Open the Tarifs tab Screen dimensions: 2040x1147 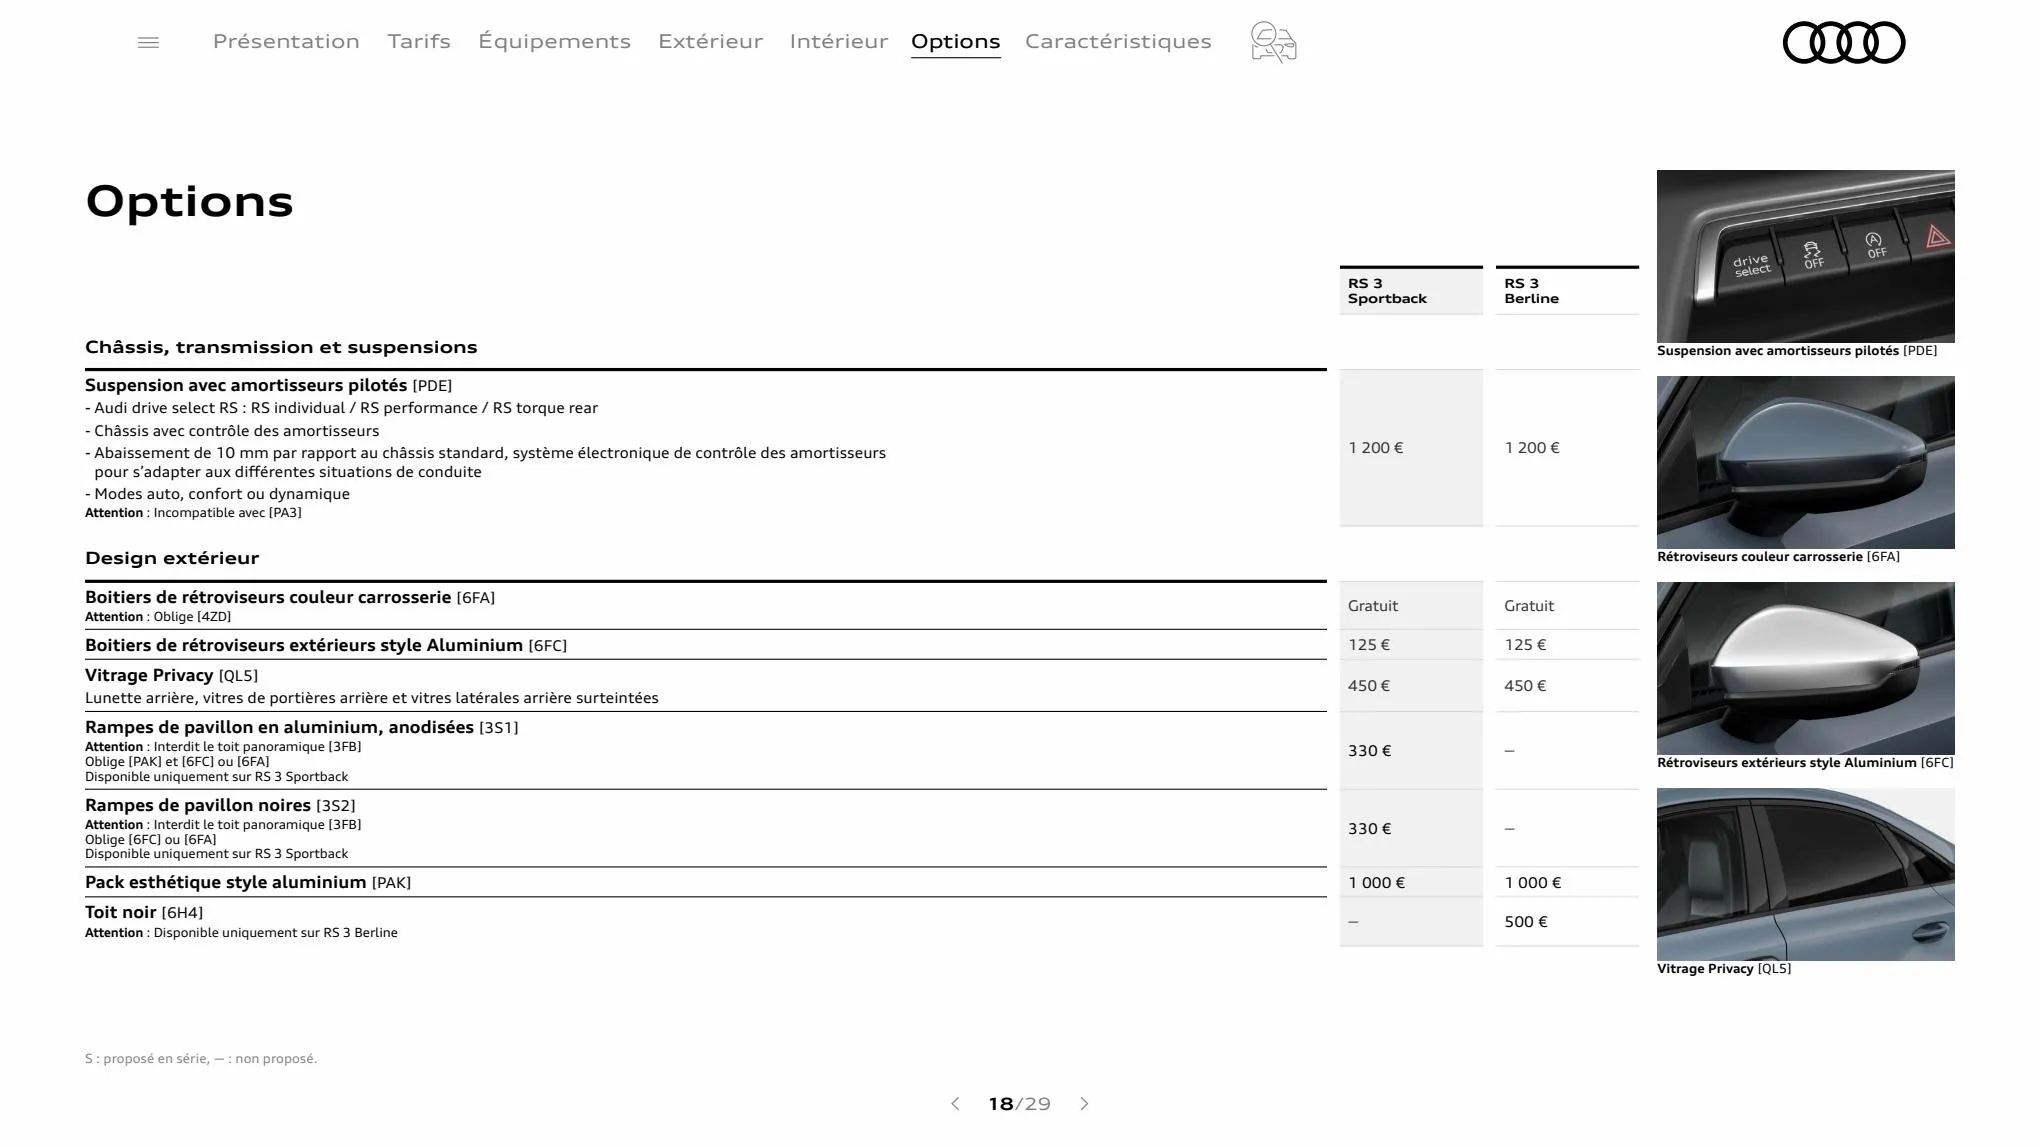pyautogui.click(x=419, y=41)
